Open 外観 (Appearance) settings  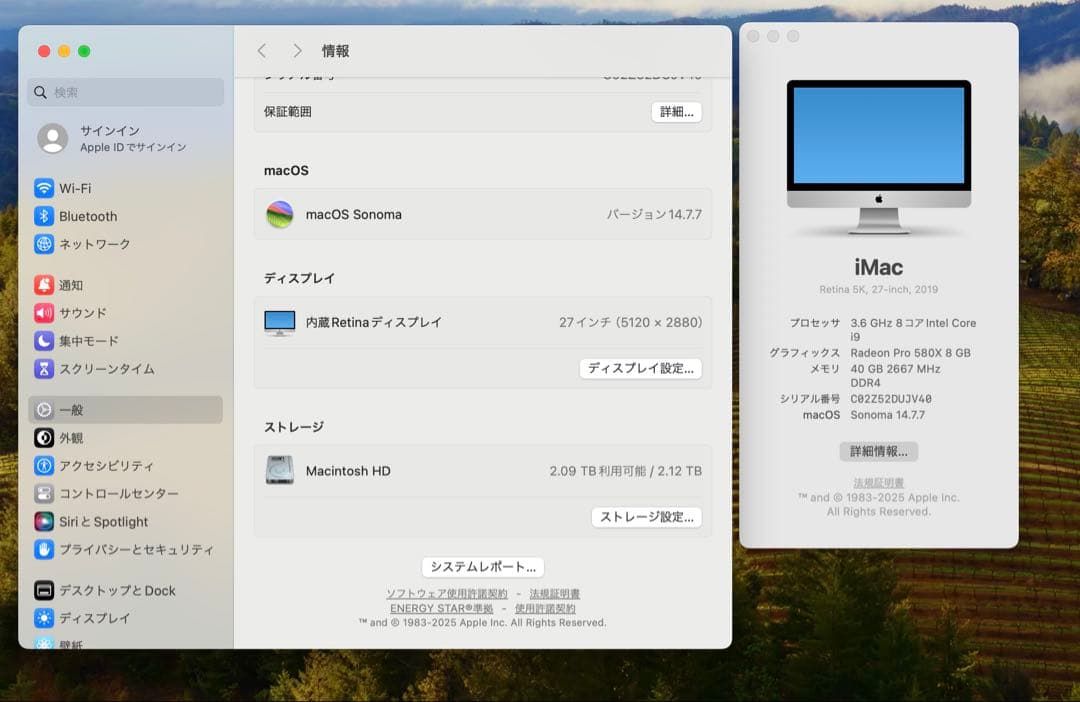(73, 437)
